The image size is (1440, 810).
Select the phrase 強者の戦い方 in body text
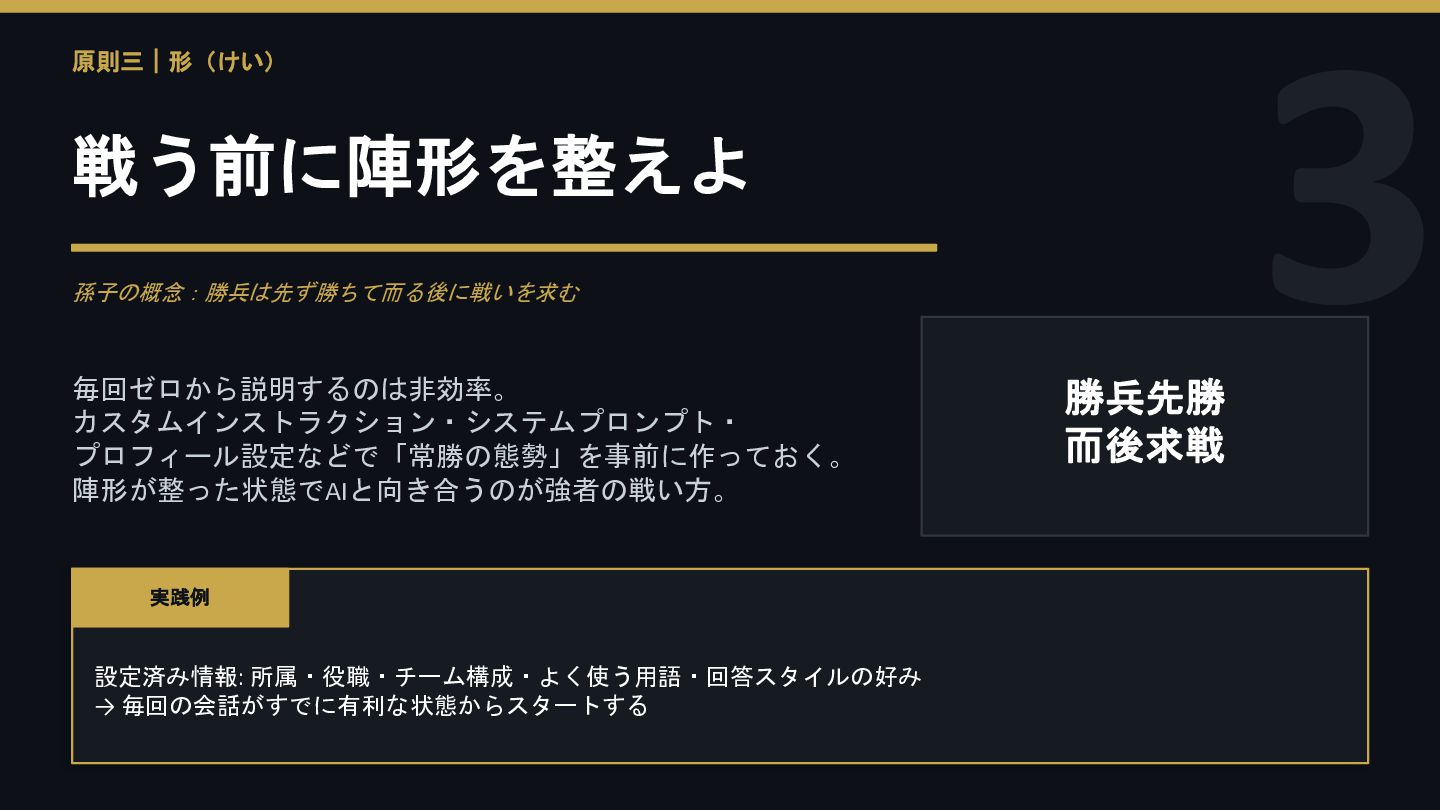click(x=637, y=492)
